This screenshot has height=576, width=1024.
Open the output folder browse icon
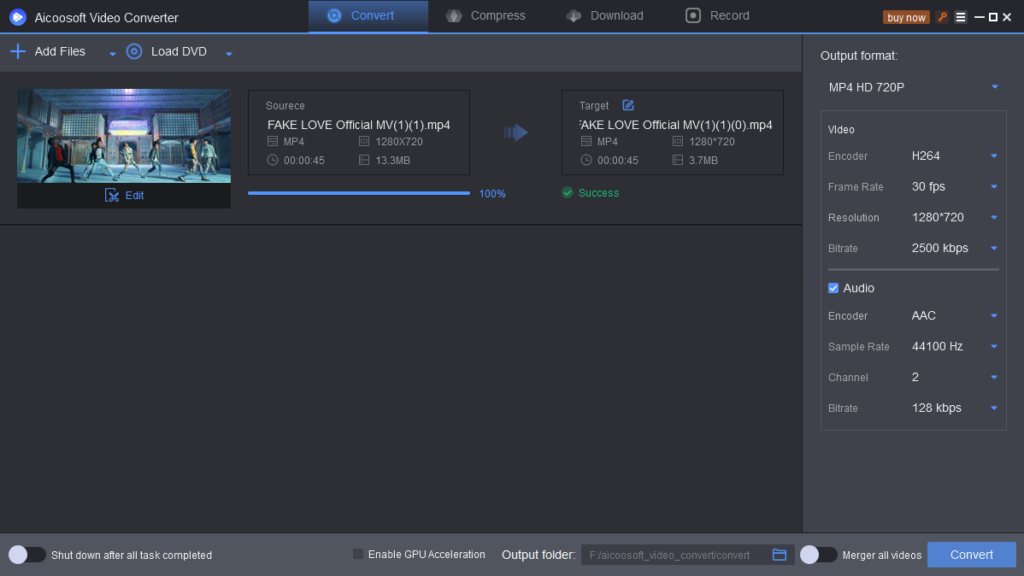point(781,554)
